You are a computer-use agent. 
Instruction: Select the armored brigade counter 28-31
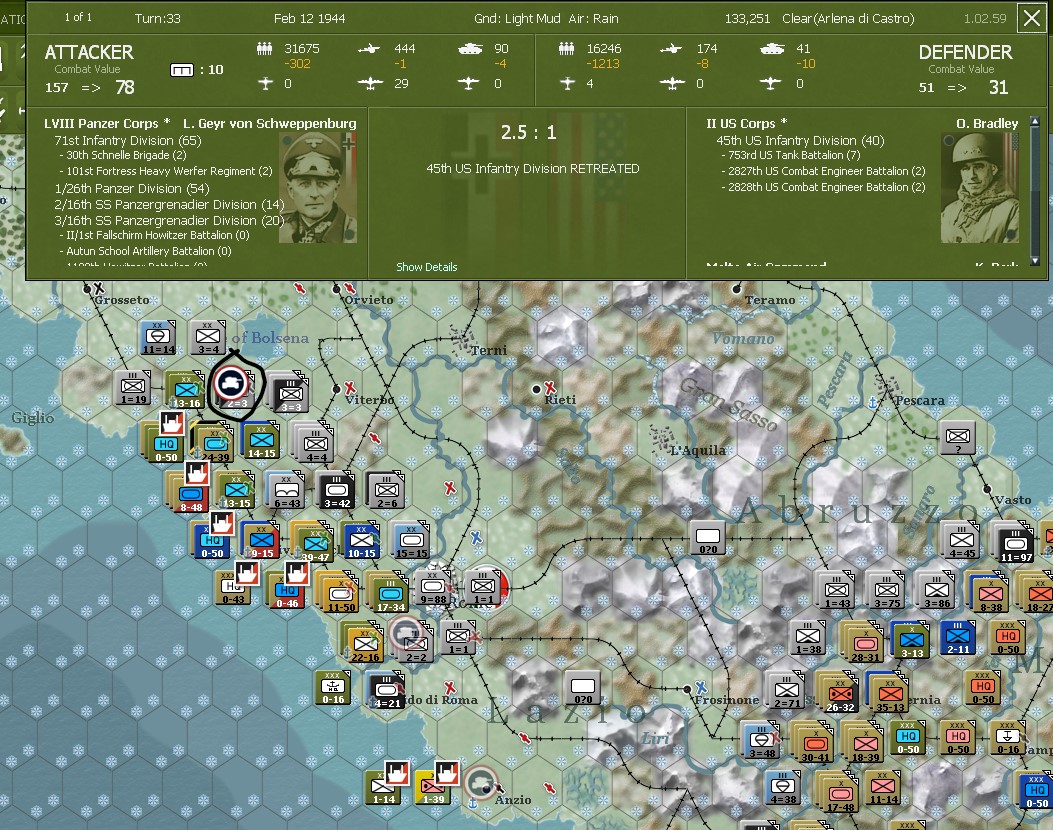coord(866,645)
